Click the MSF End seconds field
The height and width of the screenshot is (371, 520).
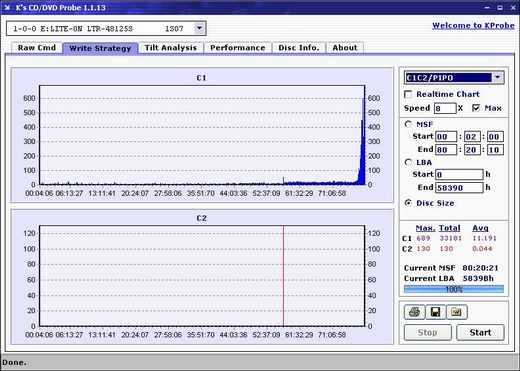[472, 150]
